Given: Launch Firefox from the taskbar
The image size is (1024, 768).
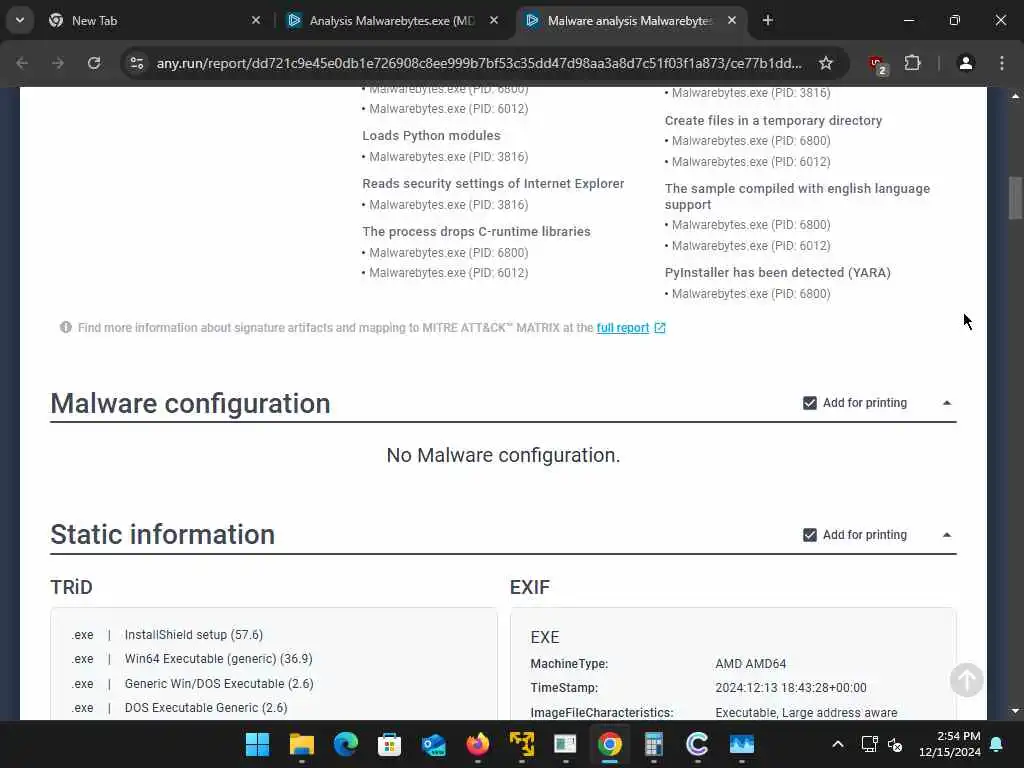Looking at the screenshot, I should click(x=477, y=744).
